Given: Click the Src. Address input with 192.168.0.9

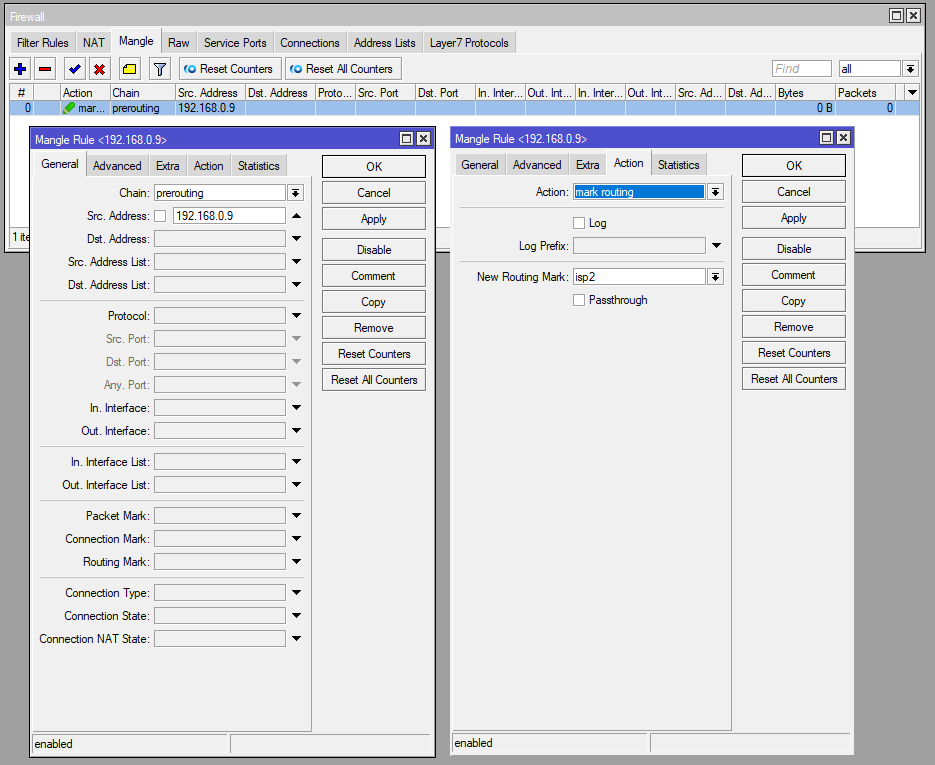Looking at the screenshot, I should [230, 216].
